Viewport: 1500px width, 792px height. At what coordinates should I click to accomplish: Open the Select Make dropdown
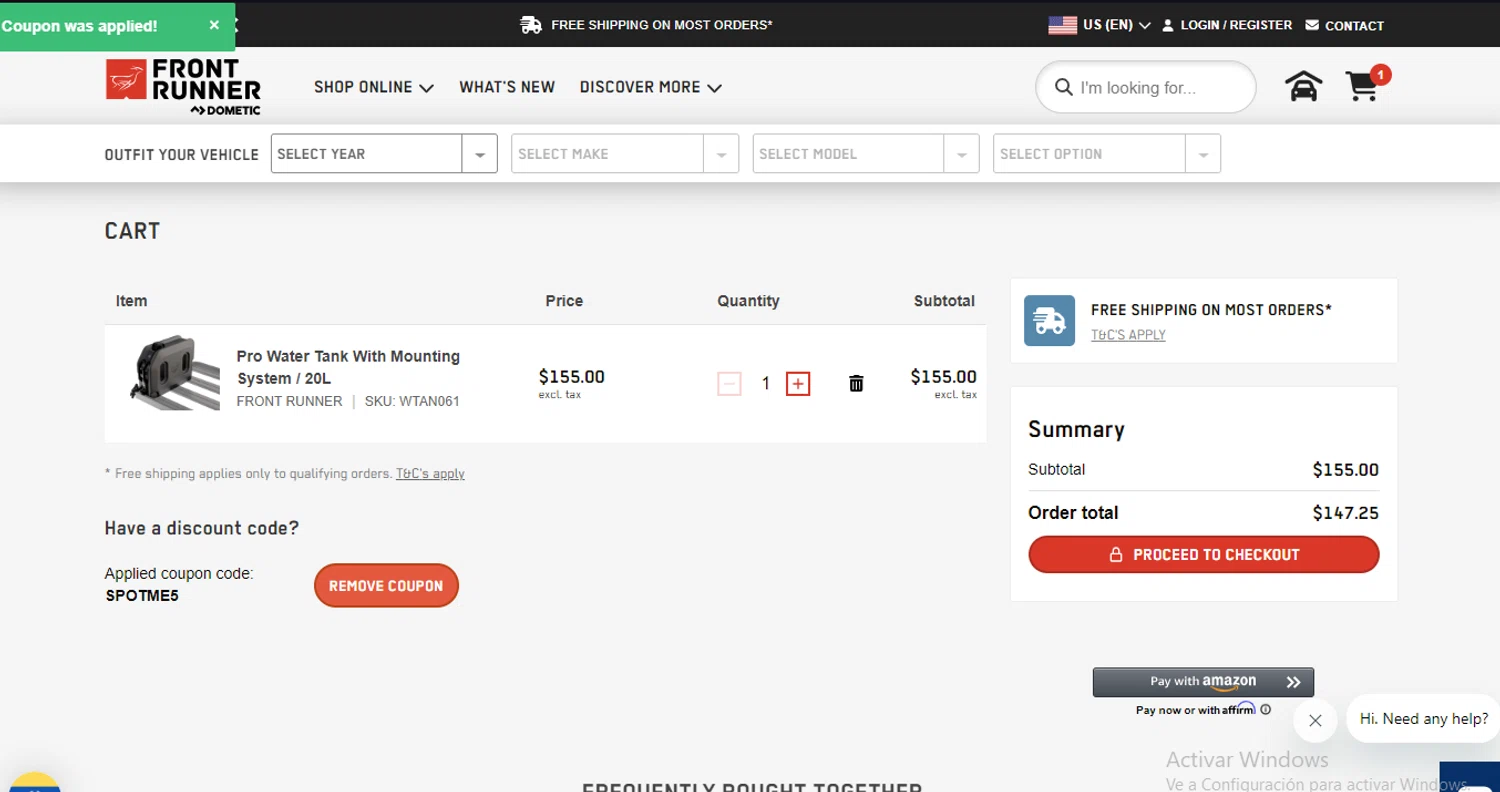pyautogui.click(x=625, y=154)
